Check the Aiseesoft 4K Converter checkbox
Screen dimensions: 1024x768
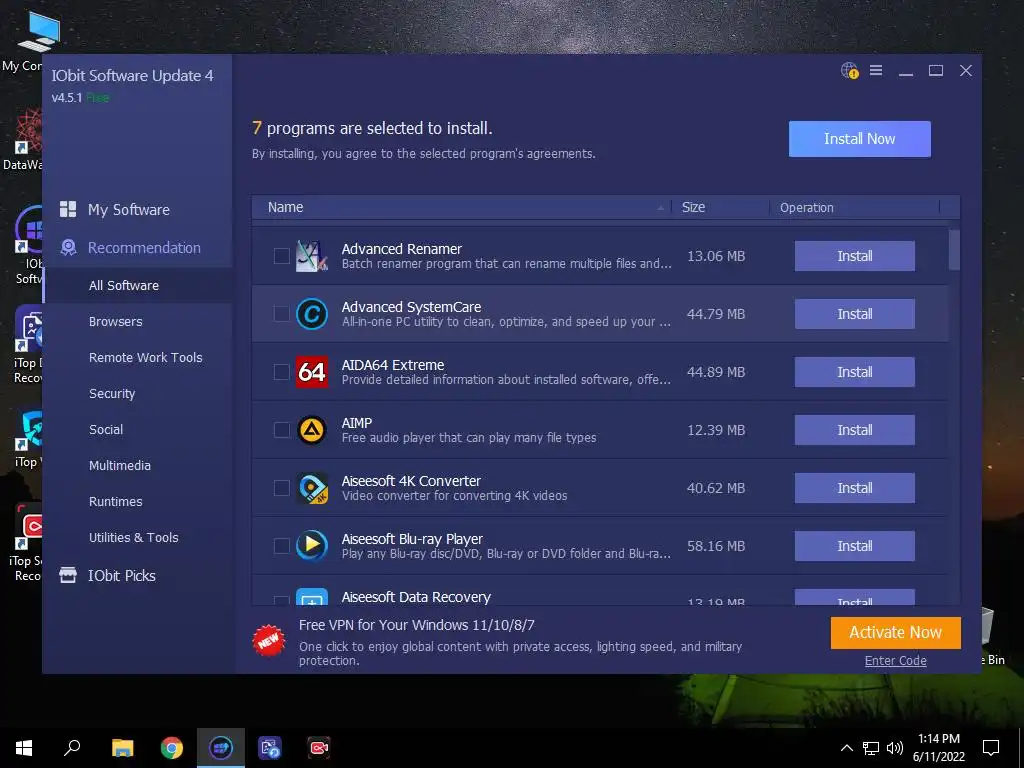tap(281, 488)
